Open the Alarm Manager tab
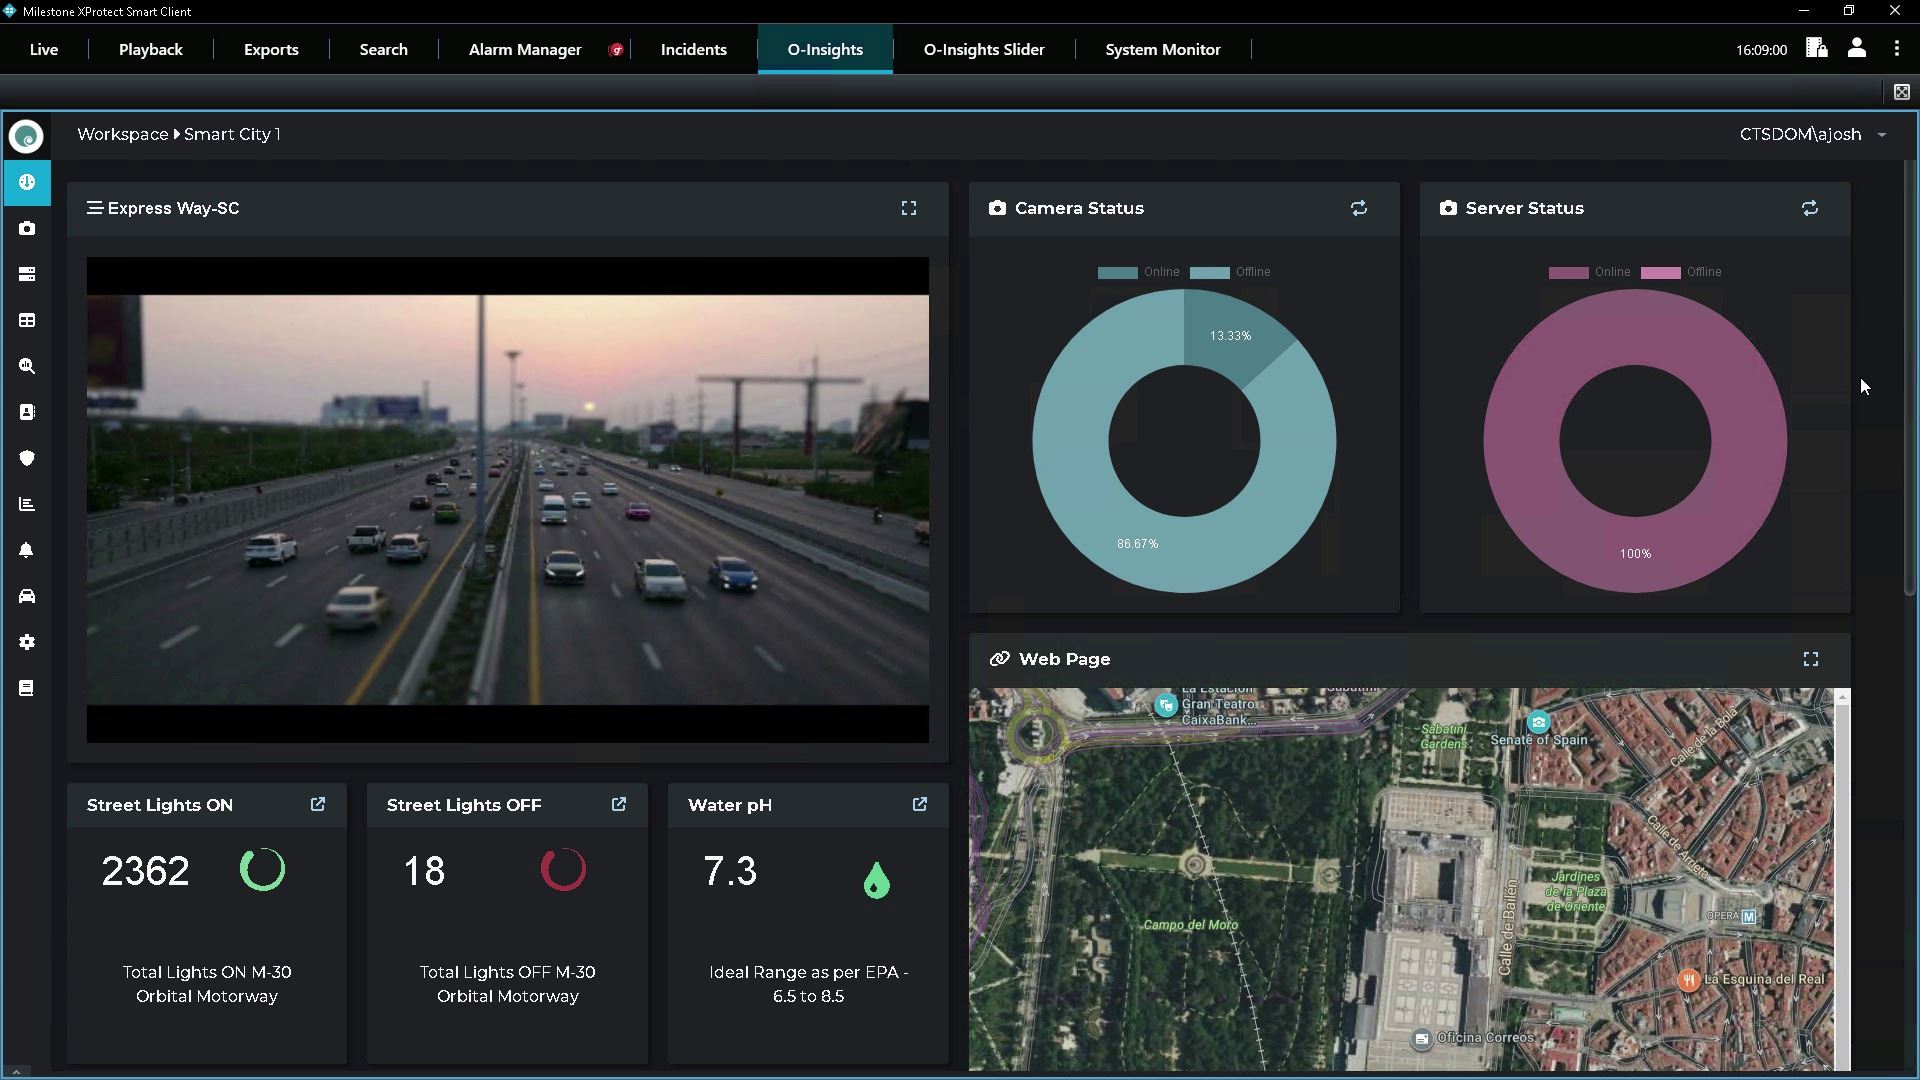 [525, 49]
